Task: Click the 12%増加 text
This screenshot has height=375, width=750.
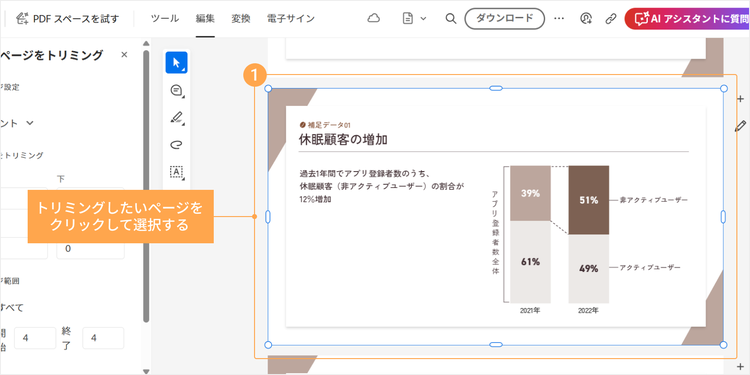Action: click(315, 199)
